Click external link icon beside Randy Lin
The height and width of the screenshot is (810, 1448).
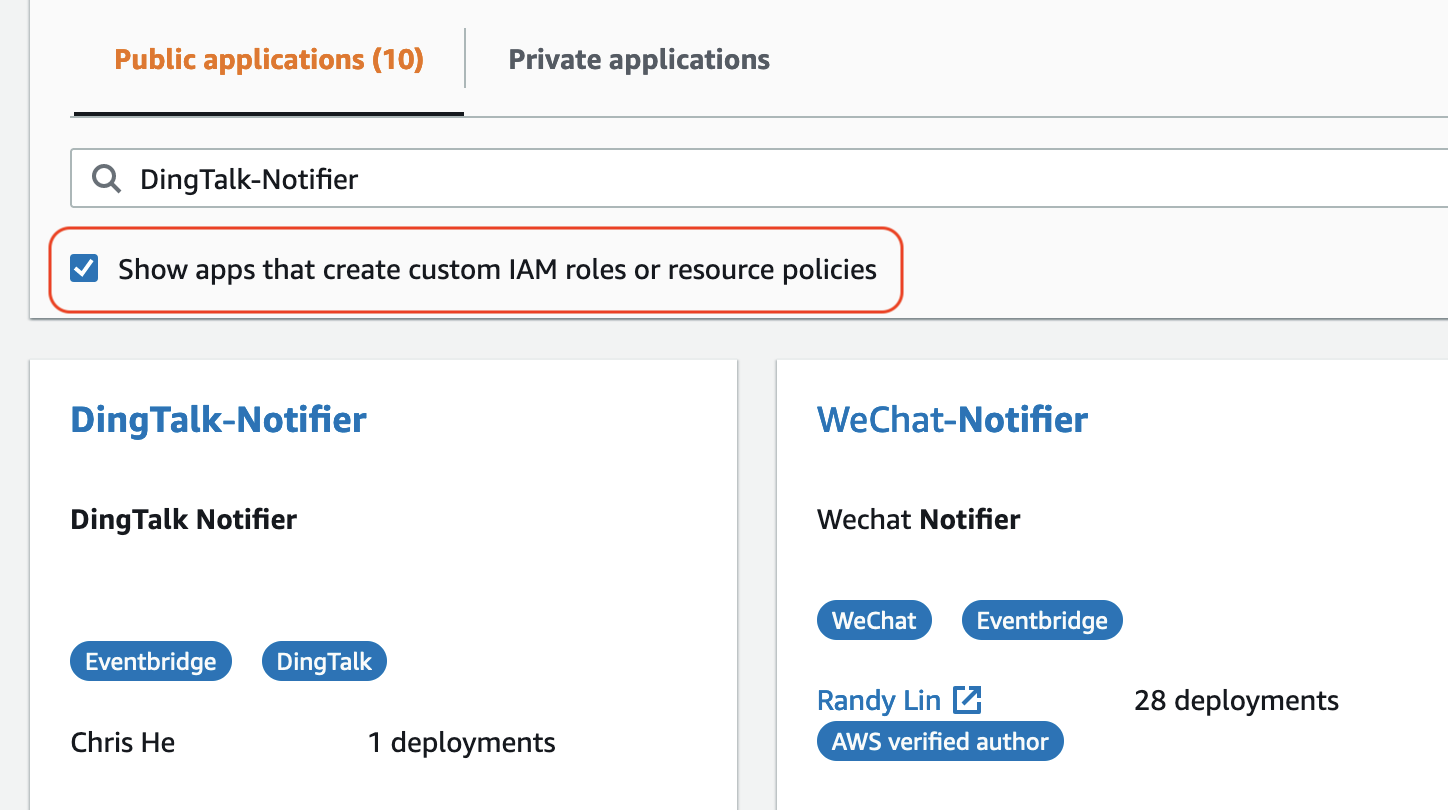point(967,700)
